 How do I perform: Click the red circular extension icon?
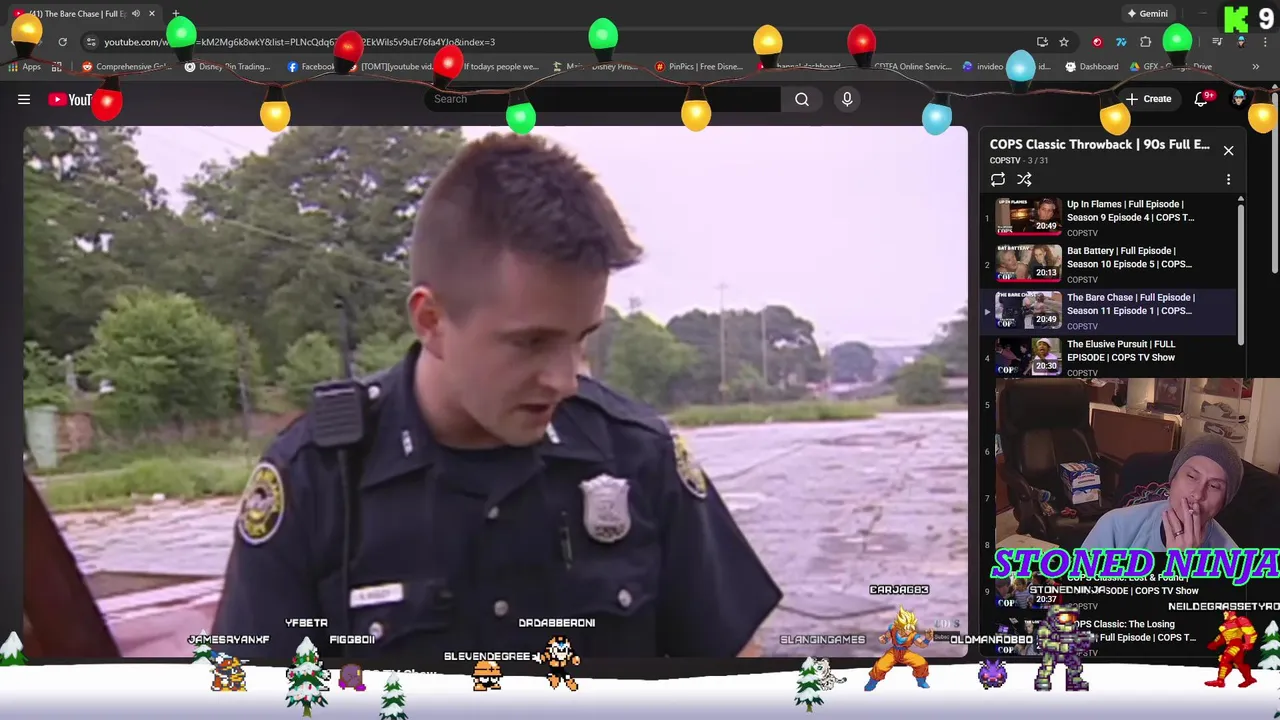coord(1097,42)
